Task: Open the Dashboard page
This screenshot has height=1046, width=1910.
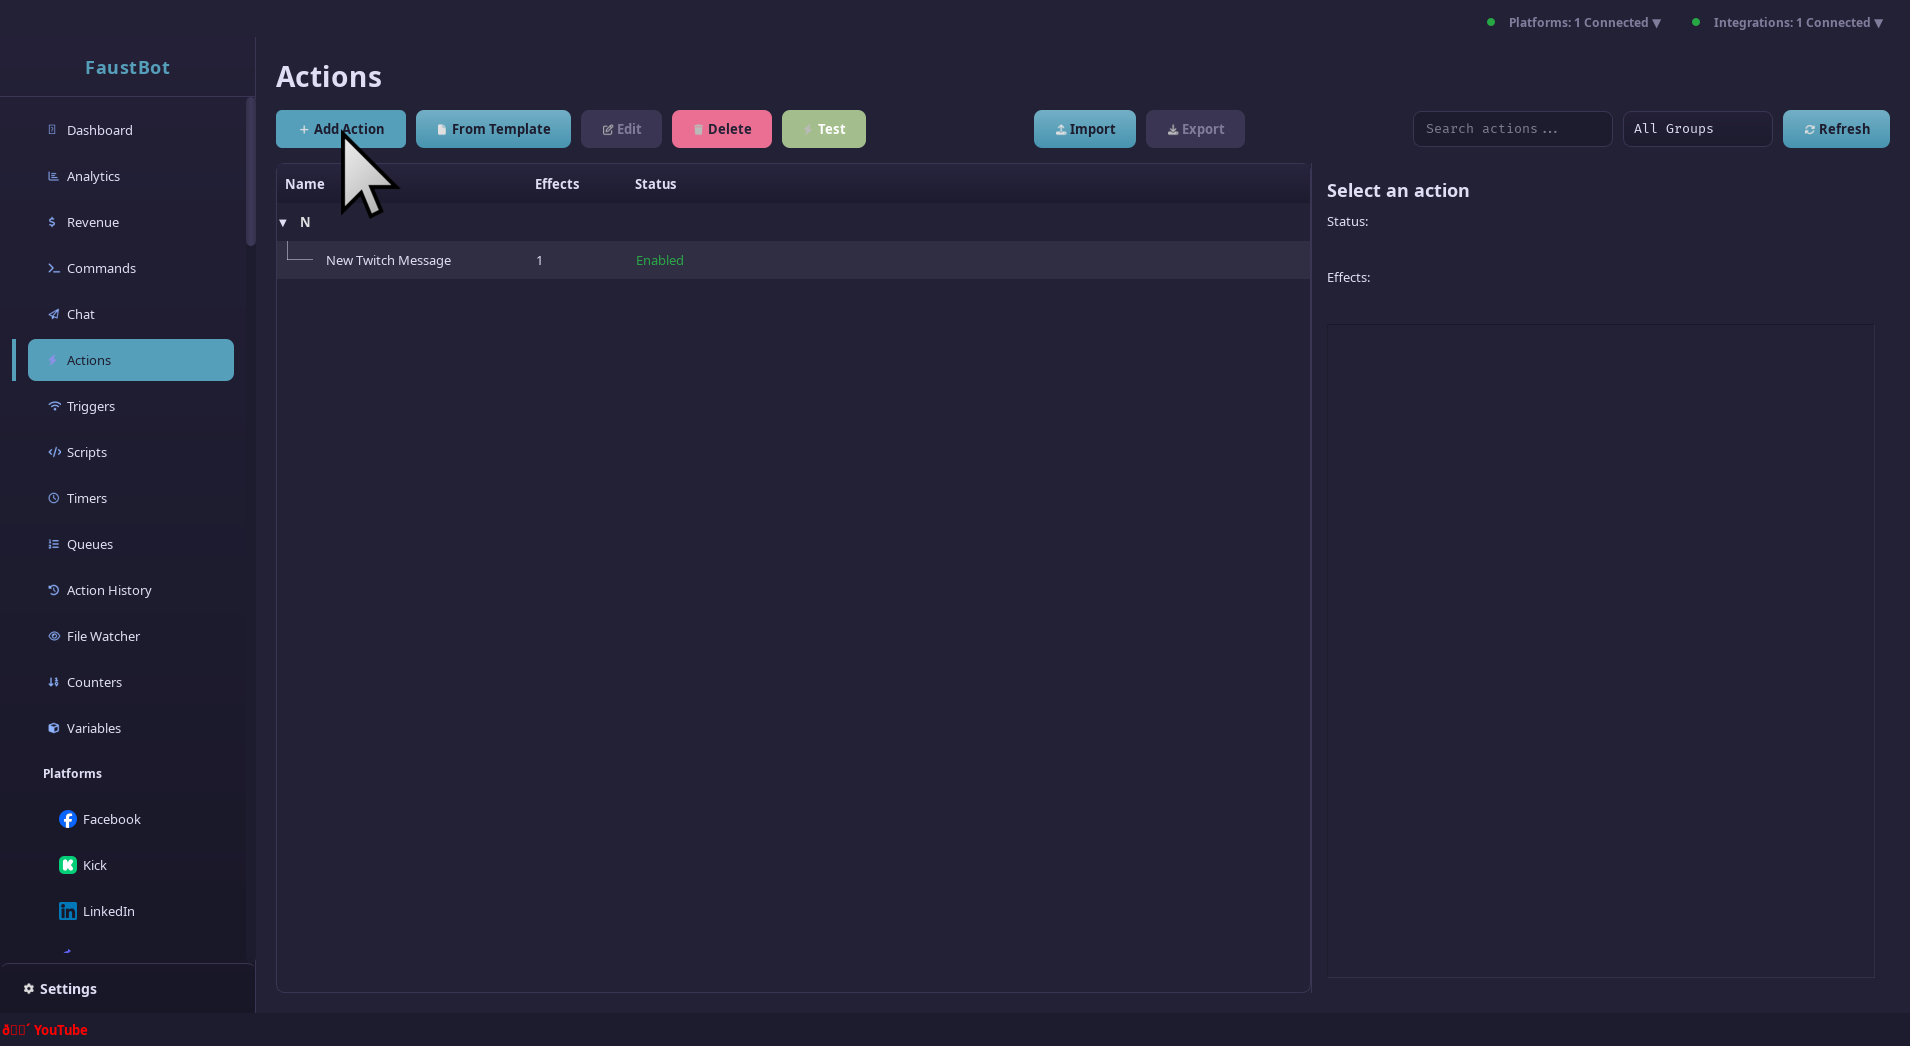Action: (x=99, y=130)
